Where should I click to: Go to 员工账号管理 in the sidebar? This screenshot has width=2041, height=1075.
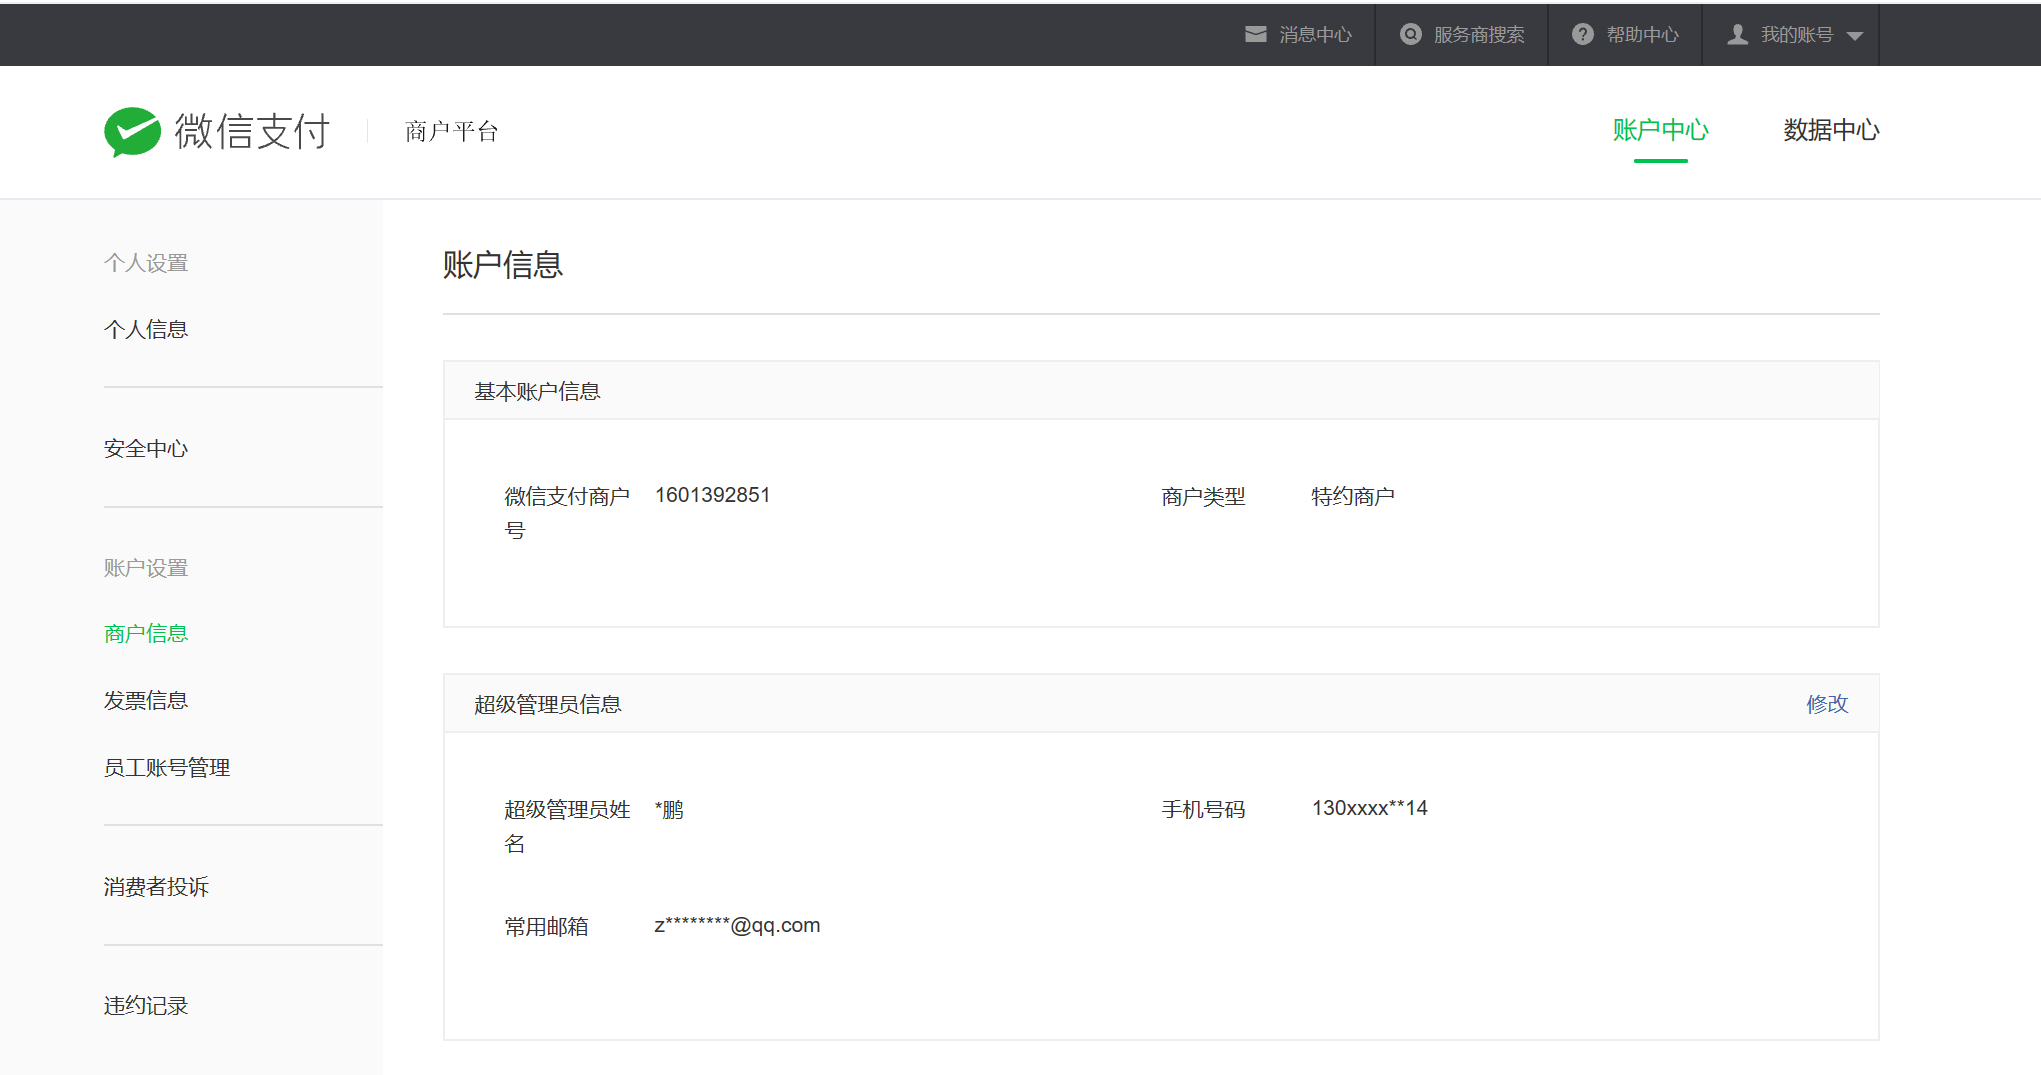(x=167, y=767)
